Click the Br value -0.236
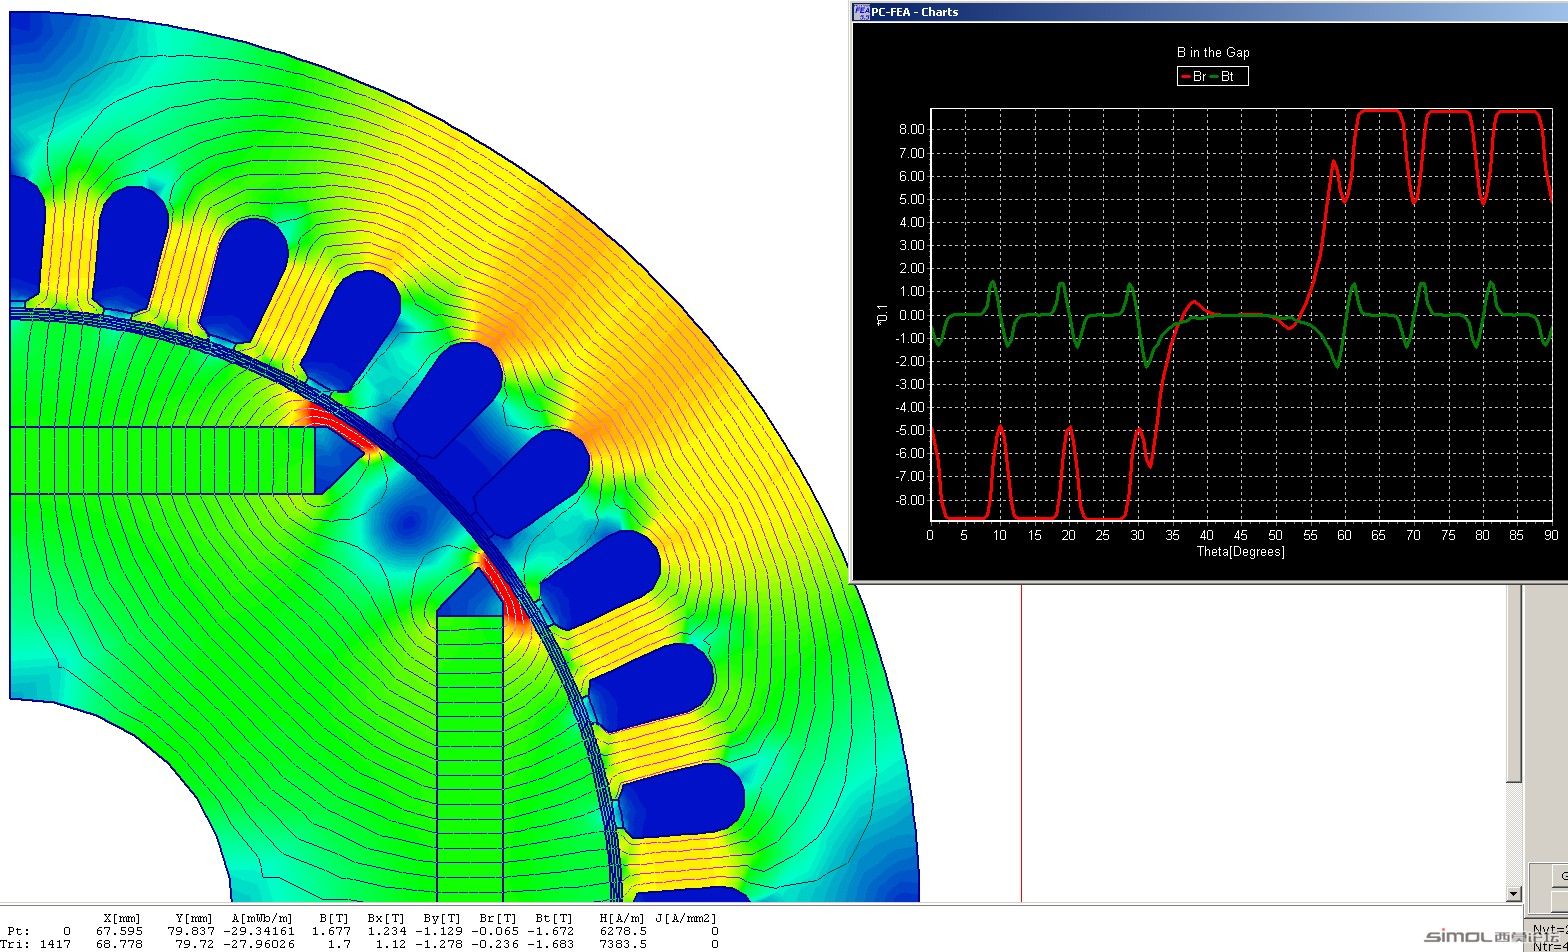Screen dimensions: 1568x952 tap(494, 944)
